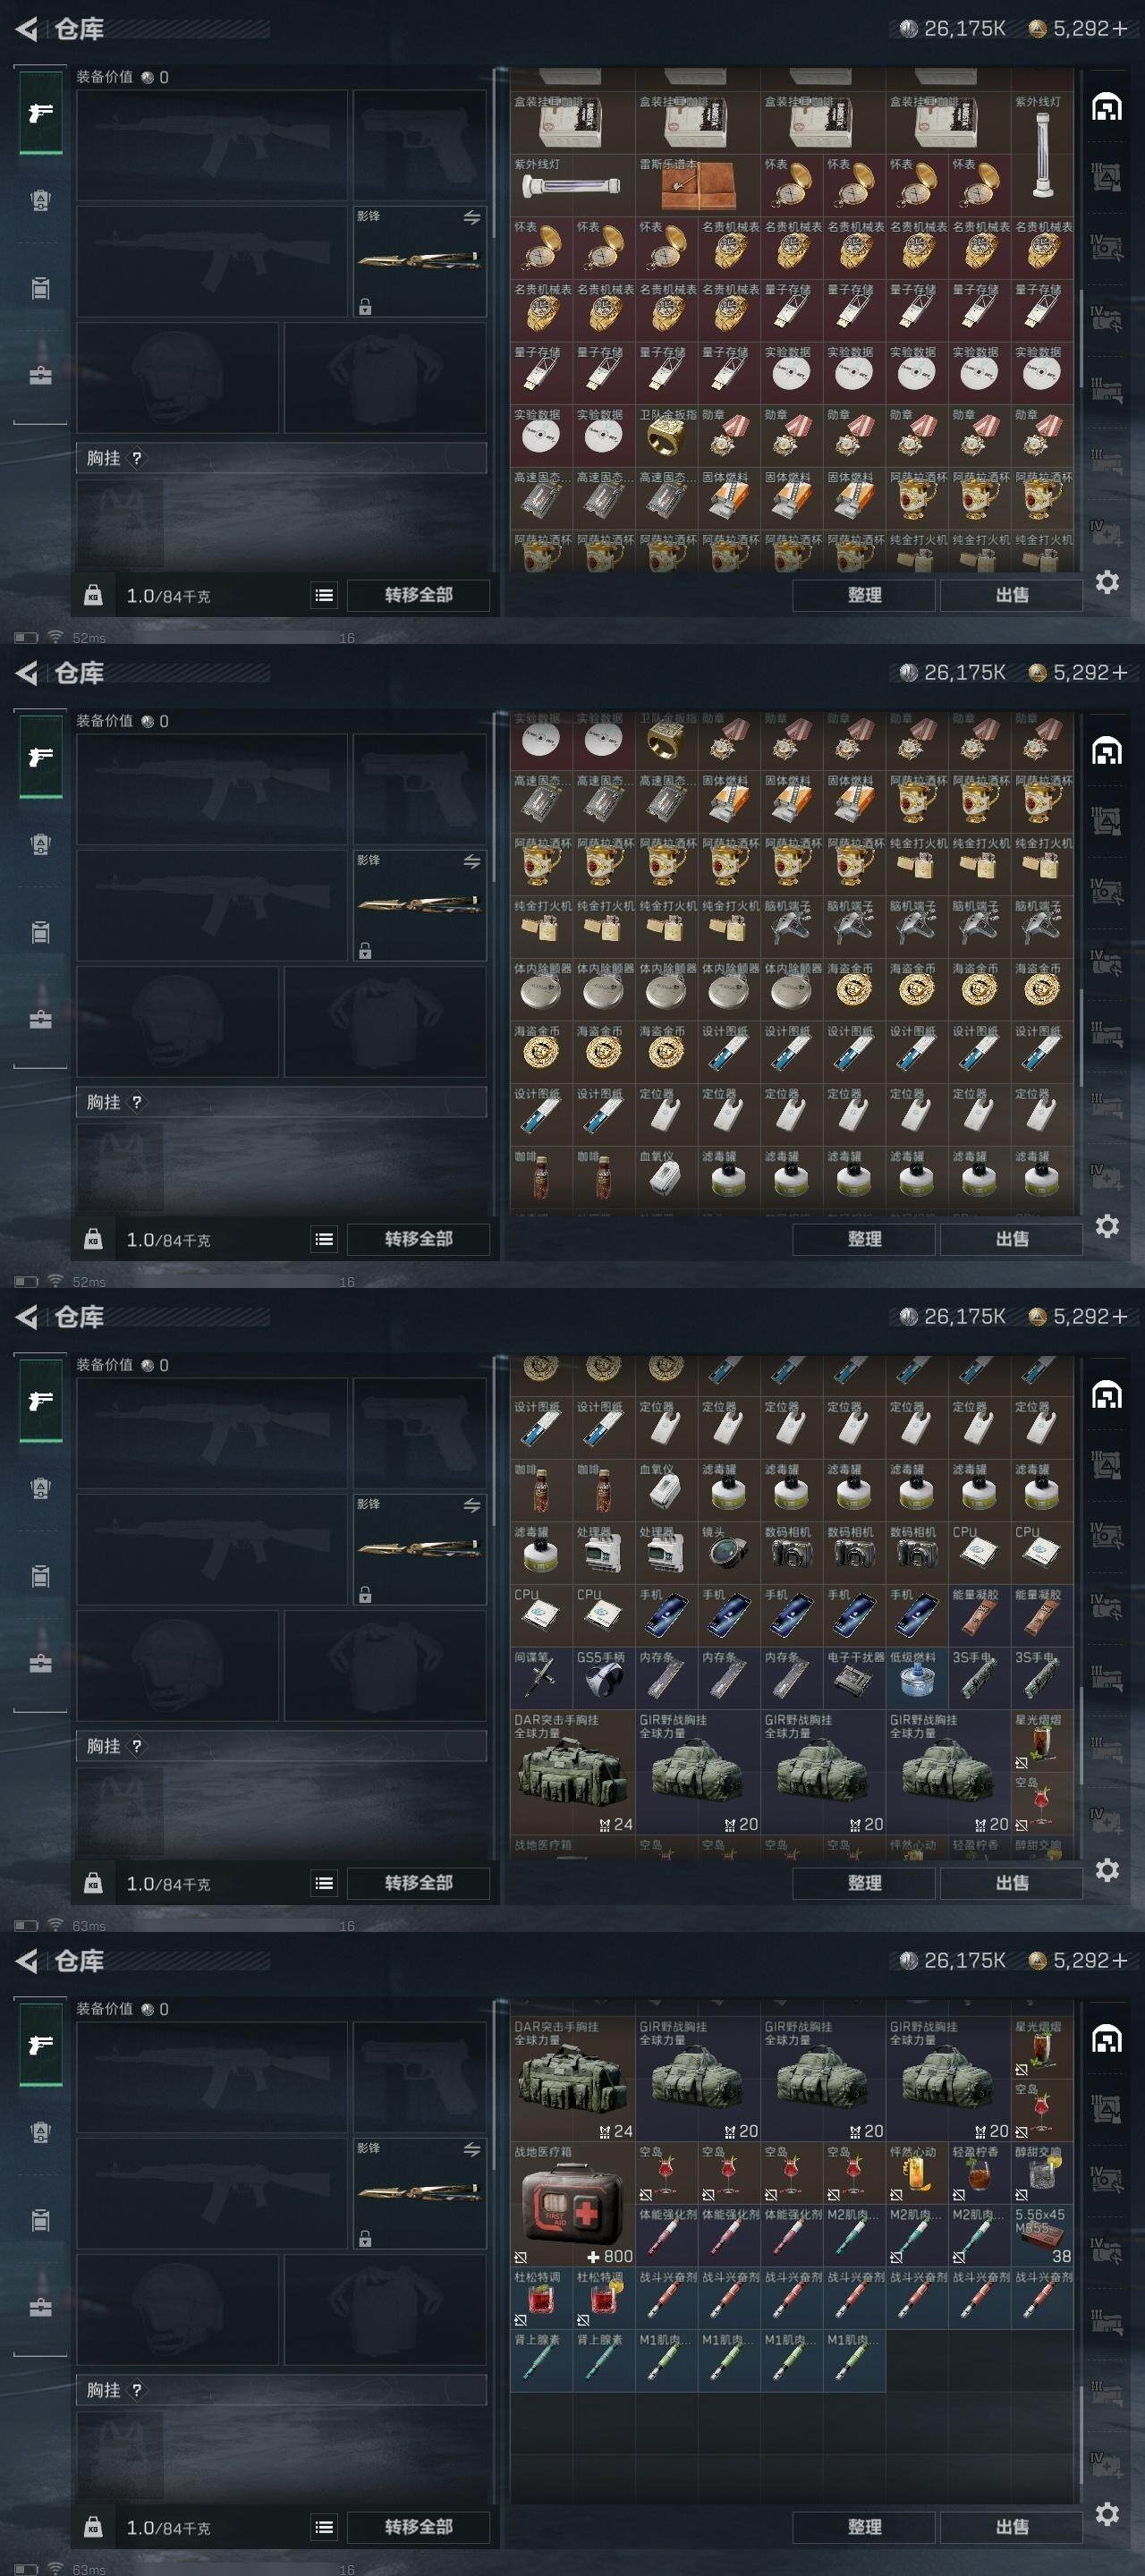Image resolution: width=1145 pixels, height=2576 pixels.
Task: Select the GS5手柄 controller item
Action: pos(604,1678)
